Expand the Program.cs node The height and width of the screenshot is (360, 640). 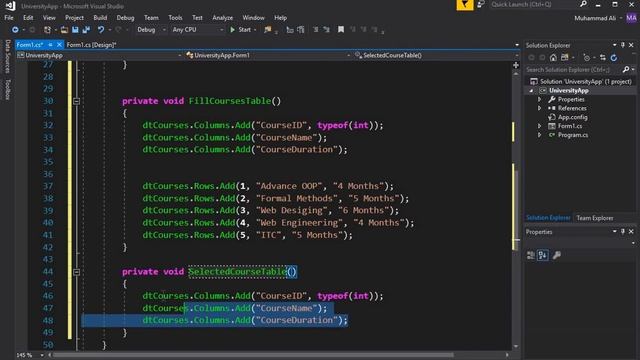pos(540,135)
